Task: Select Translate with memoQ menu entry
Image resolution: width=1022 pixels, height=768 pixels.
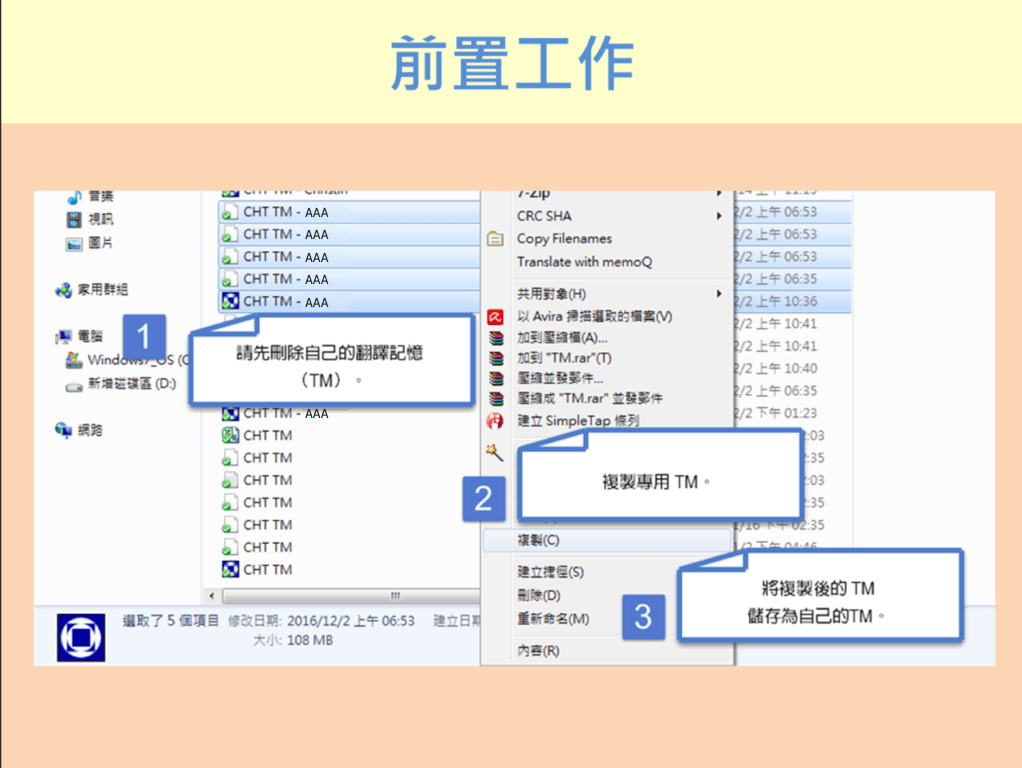Action: point(584,262)
